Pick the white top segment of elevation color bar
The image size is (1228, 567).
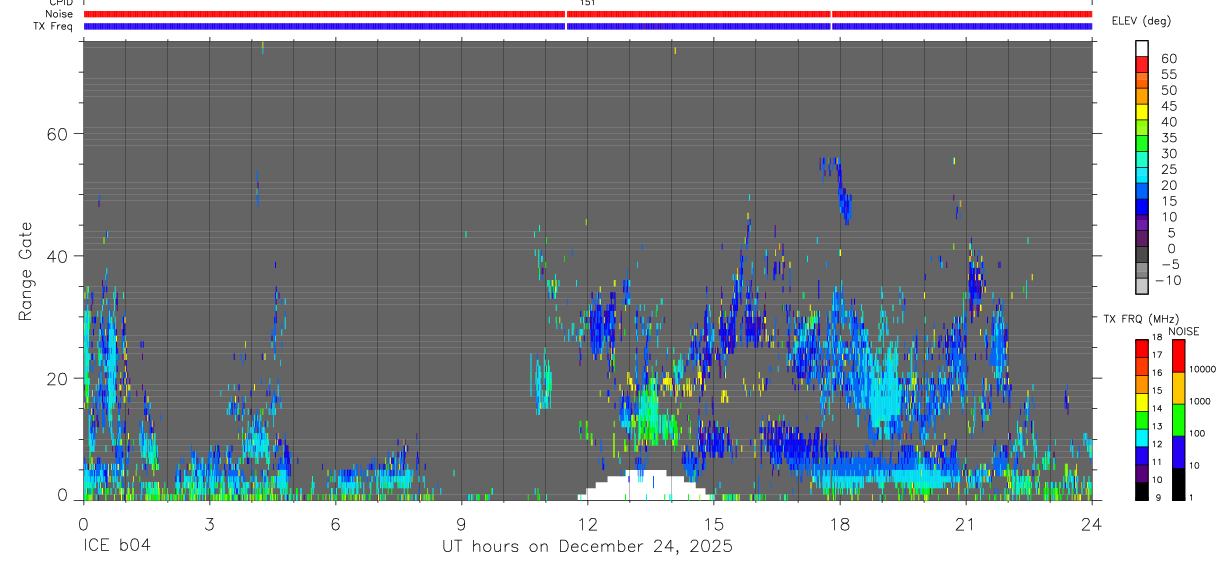click(x=1143, y=47)
